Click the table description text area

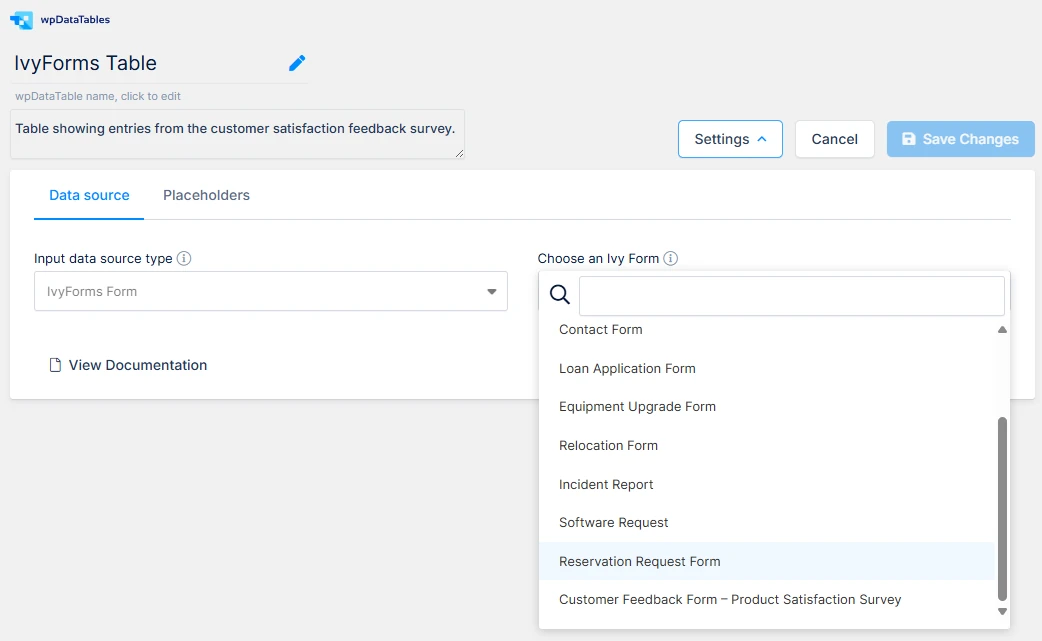[x=237, y=134]
